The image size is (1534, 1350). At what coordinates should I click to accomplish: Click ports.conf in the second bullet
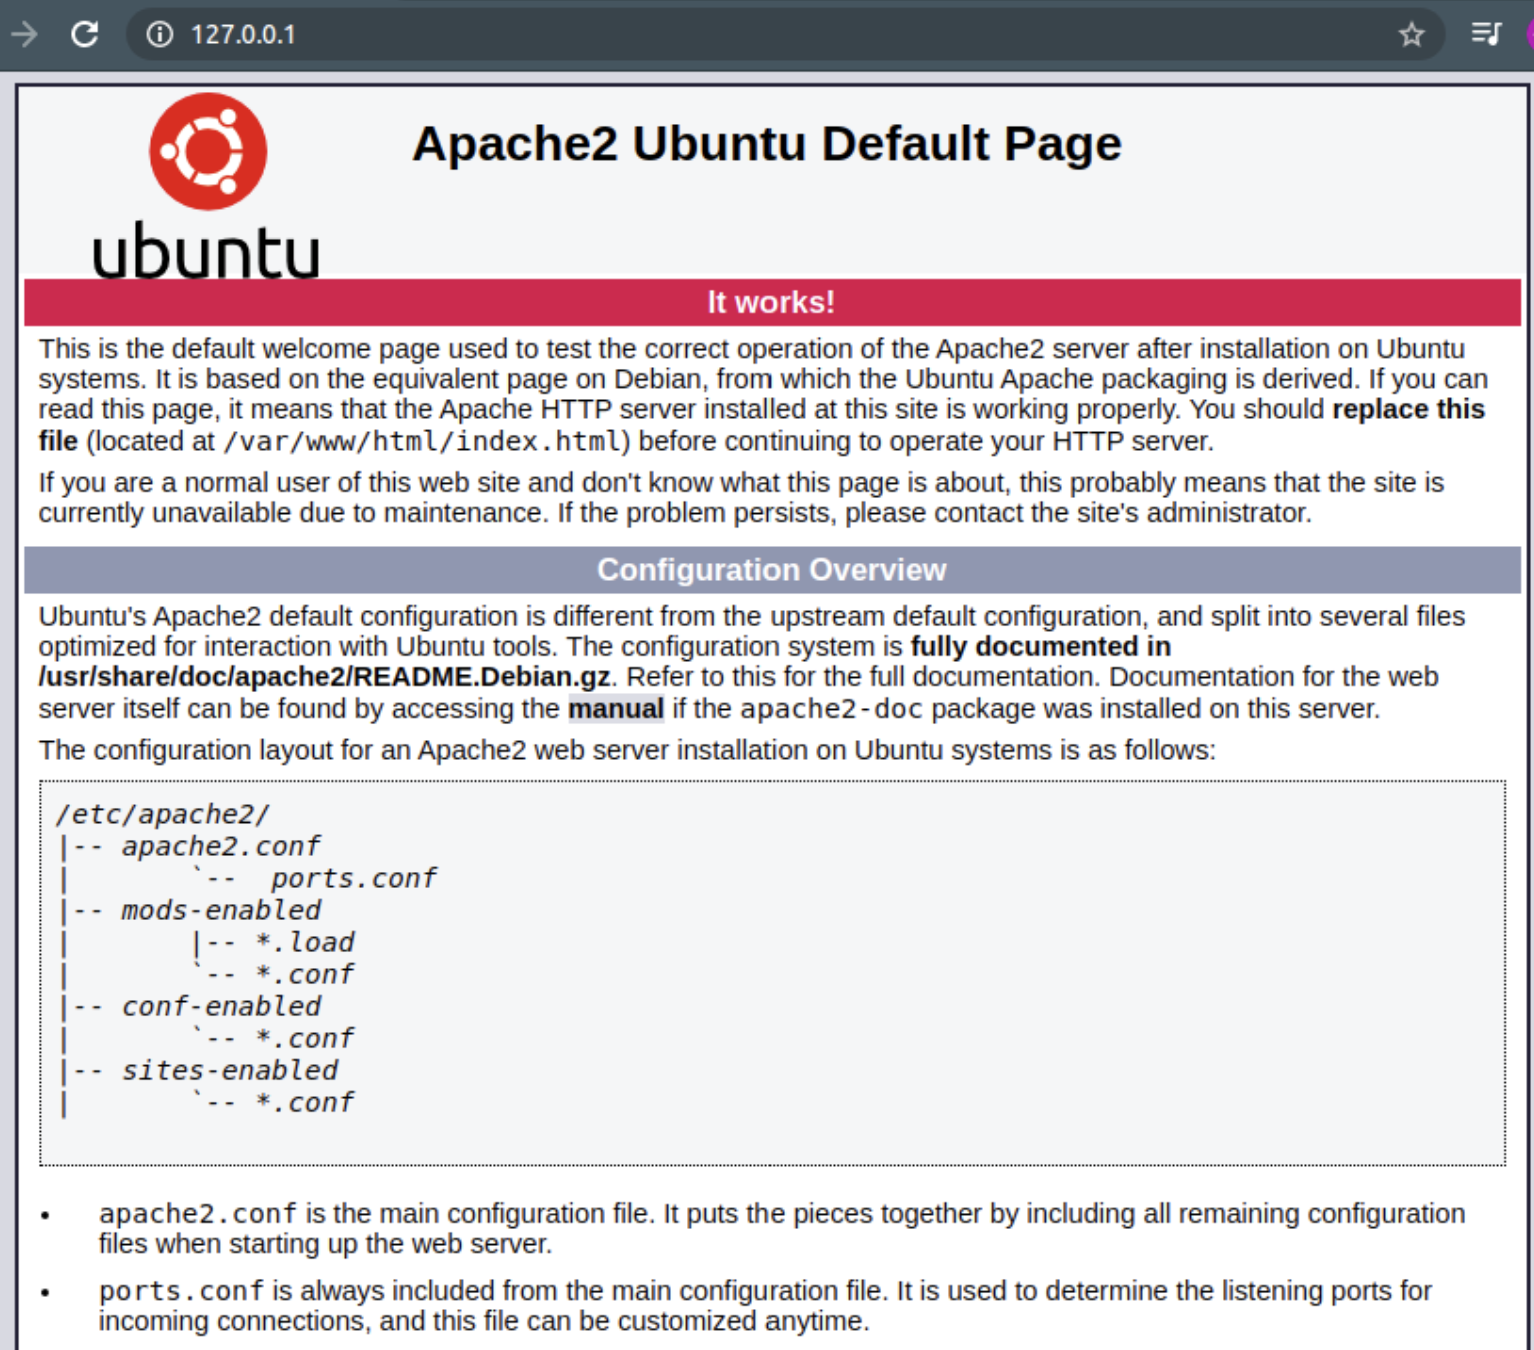tap(181, 1291)
